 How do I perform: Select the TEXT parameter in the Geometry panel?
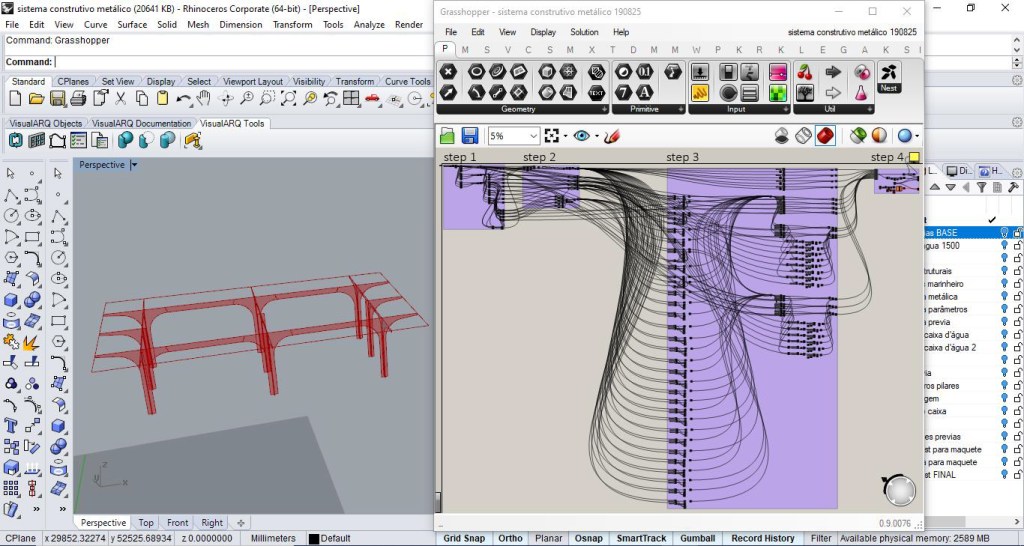click(597, 93)
